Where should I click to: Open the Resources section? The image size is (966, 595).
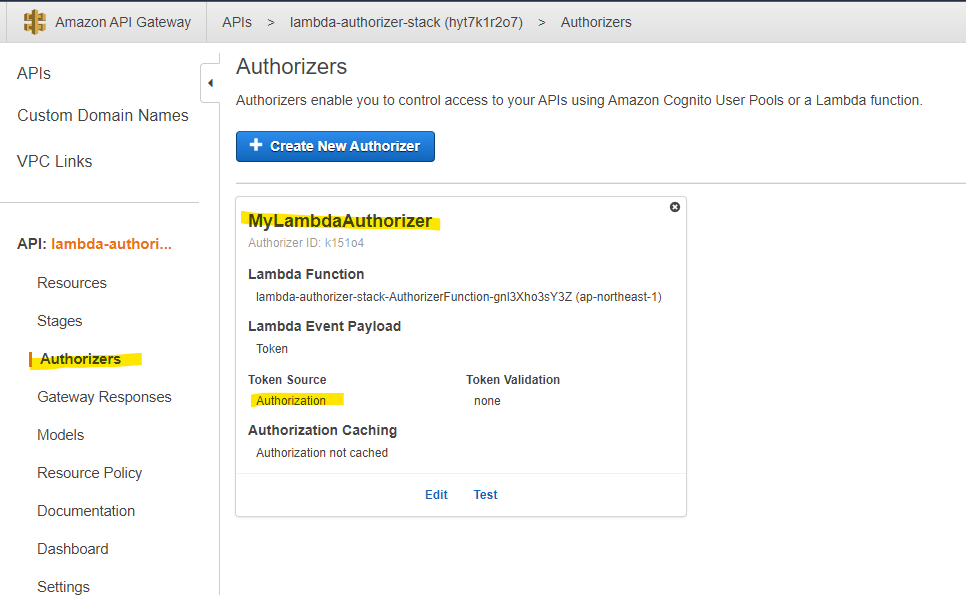tap(71, 282)
